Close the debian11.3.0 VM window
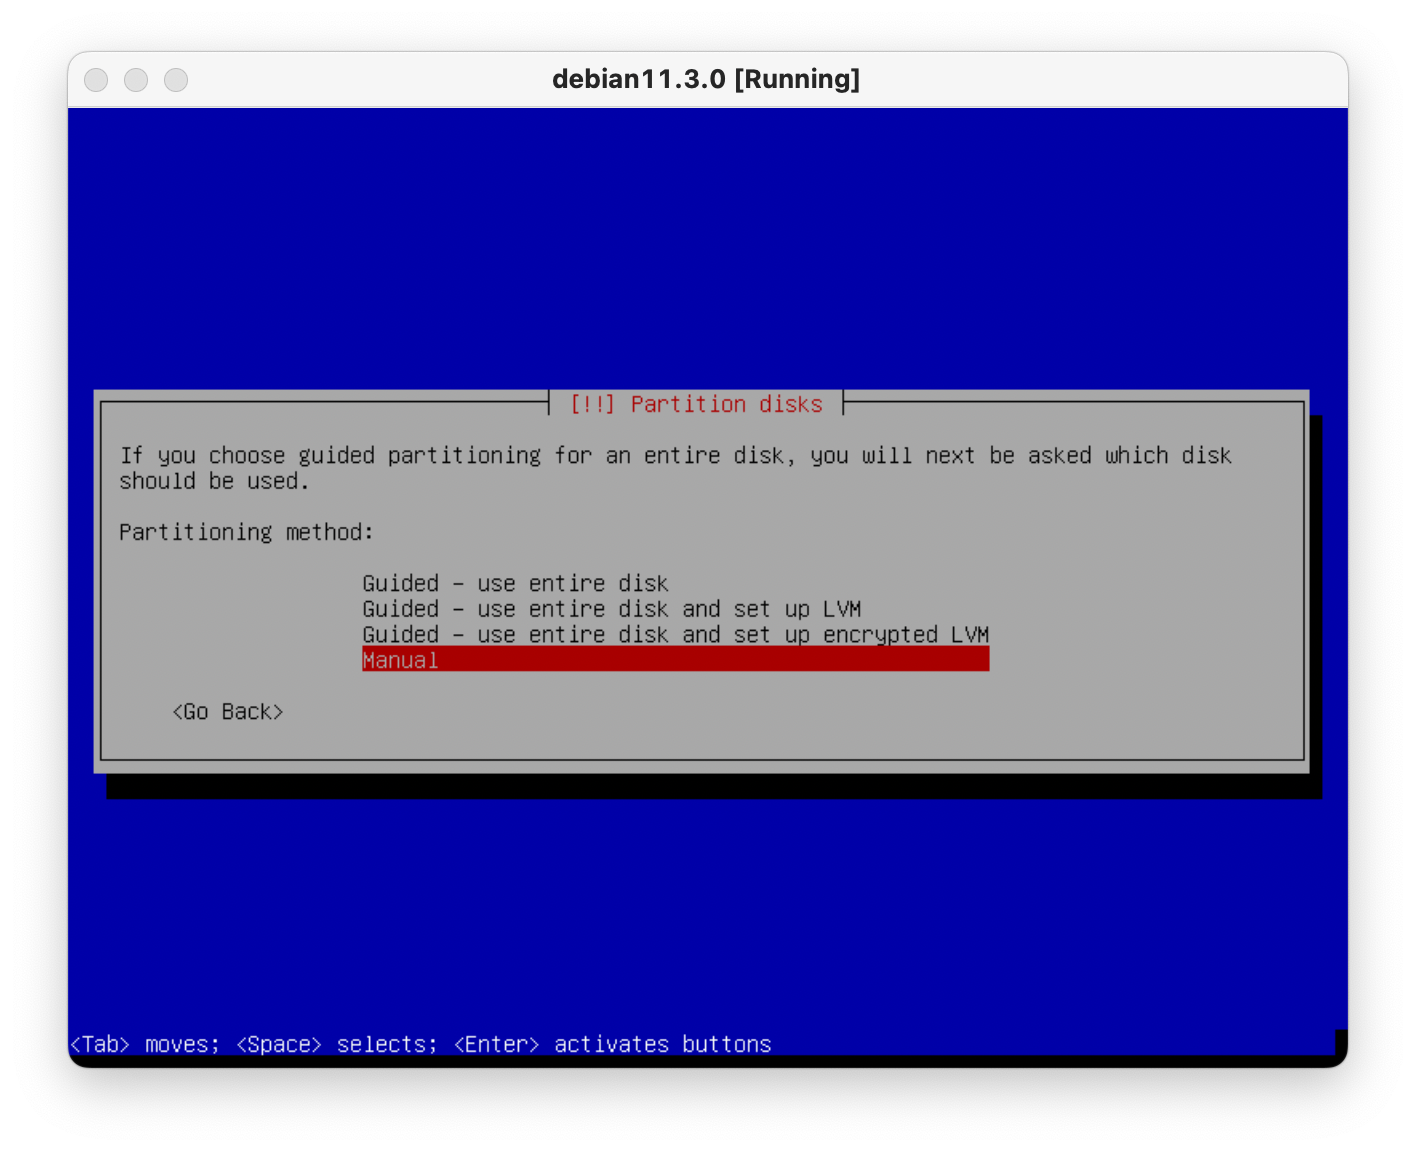This screenshot has width=1416, height=1152. coord(96,80)
